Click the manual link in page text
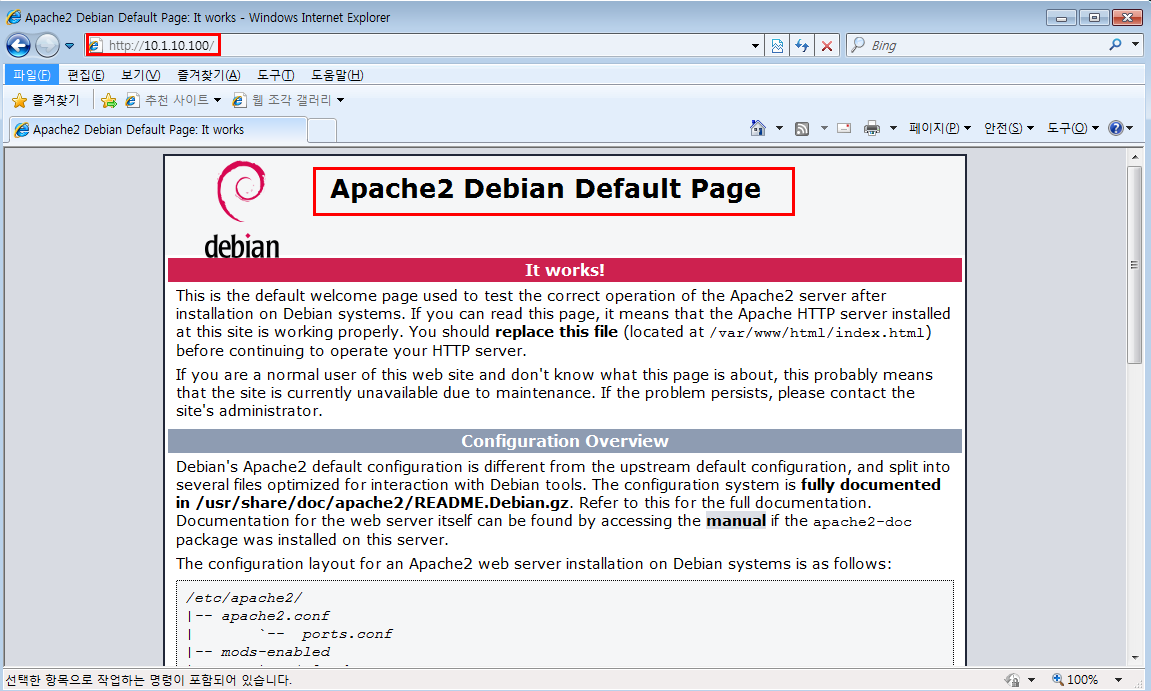 click(x=736, y=521)
